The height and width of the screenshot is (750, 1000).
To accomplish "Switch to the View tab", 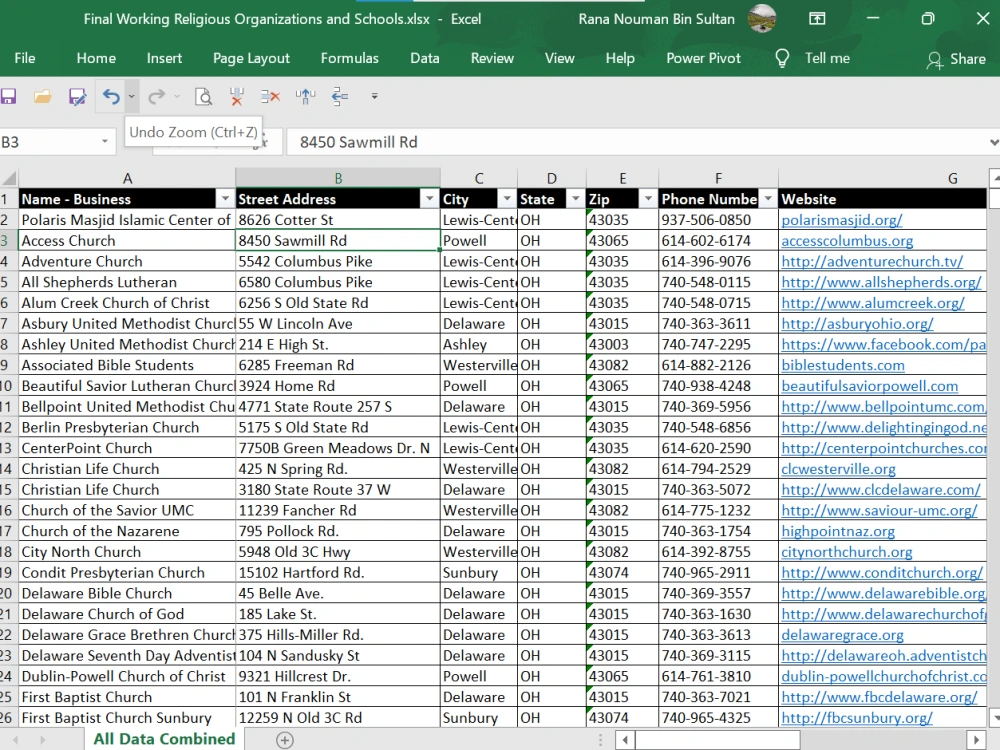I will pos(559,58).
